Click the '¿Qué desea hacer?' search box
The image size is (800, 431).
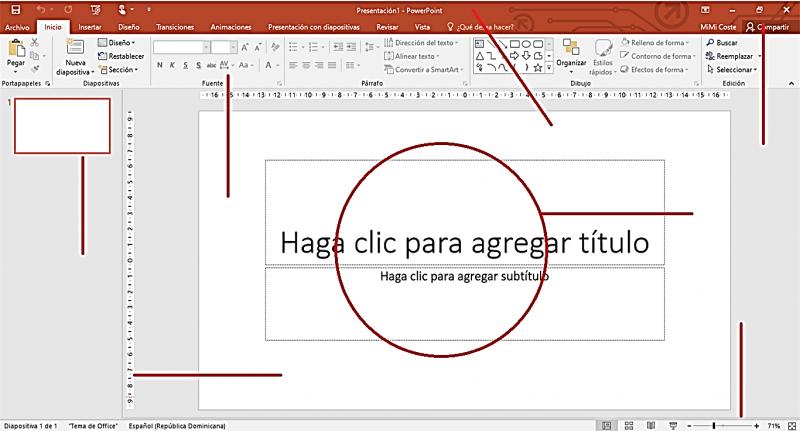pos(480,27)
